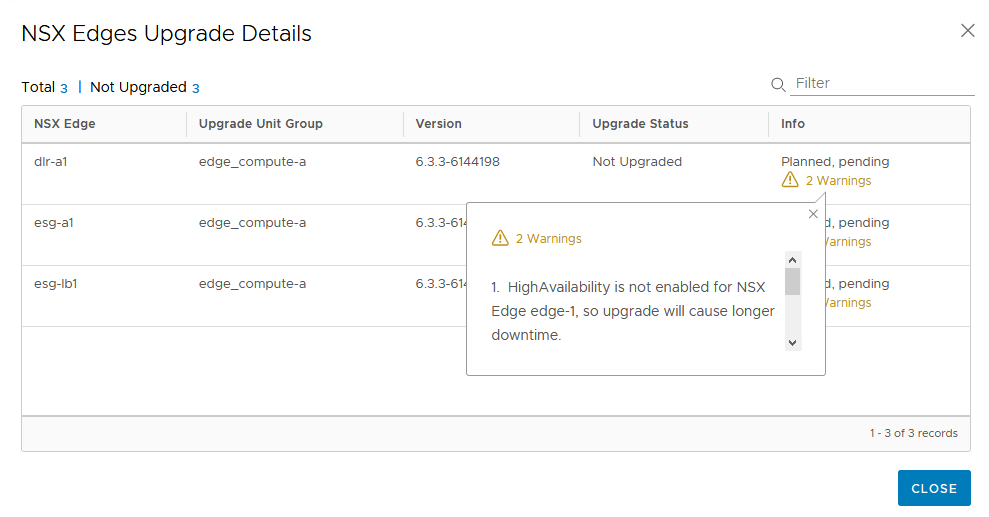Sort by the Version column header
The height and width of the screenshot is (517, 989).
[x=438, y=124]
